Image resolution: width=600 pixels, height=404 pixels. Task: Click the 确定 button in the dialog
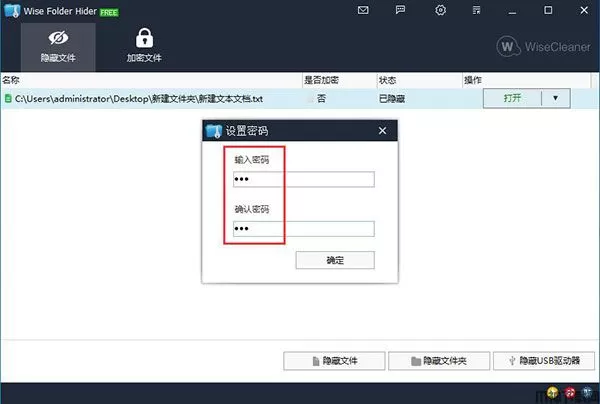(x=335, y=260)
